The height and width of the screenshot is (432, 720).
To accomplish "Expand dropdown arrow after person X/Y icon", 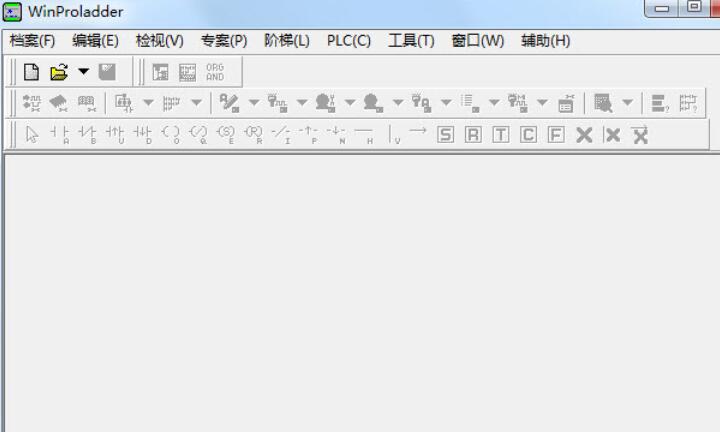I will 350,102.
